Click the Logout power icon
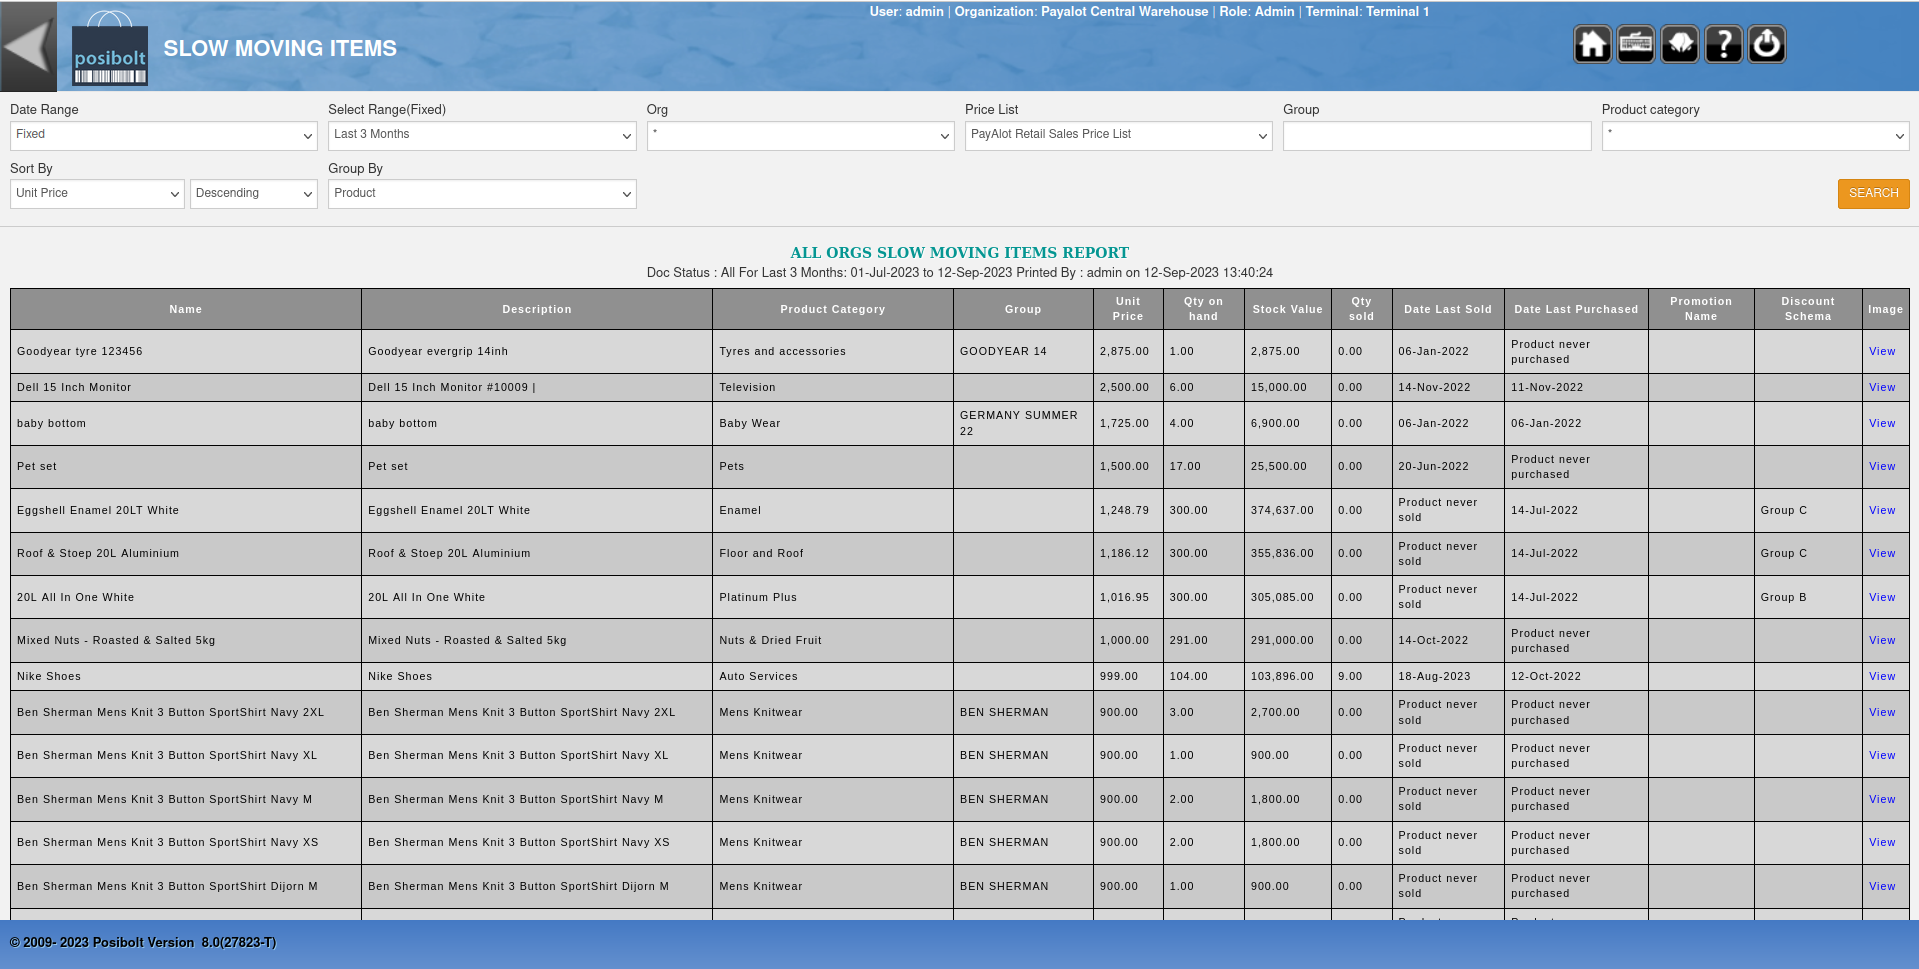The height and width of the screenshot is (969, 1919). [x=1767, y=44]
